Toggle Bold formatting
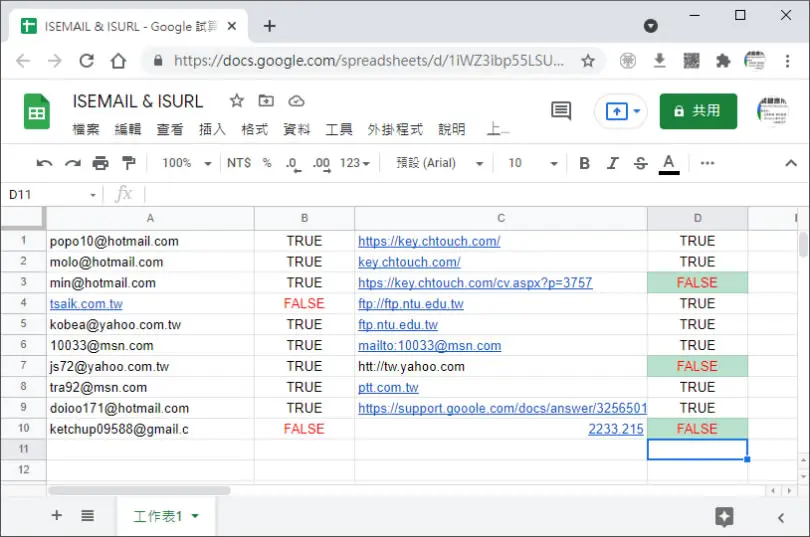This screenshot has width=810, height=537. [x=584, y=163]
